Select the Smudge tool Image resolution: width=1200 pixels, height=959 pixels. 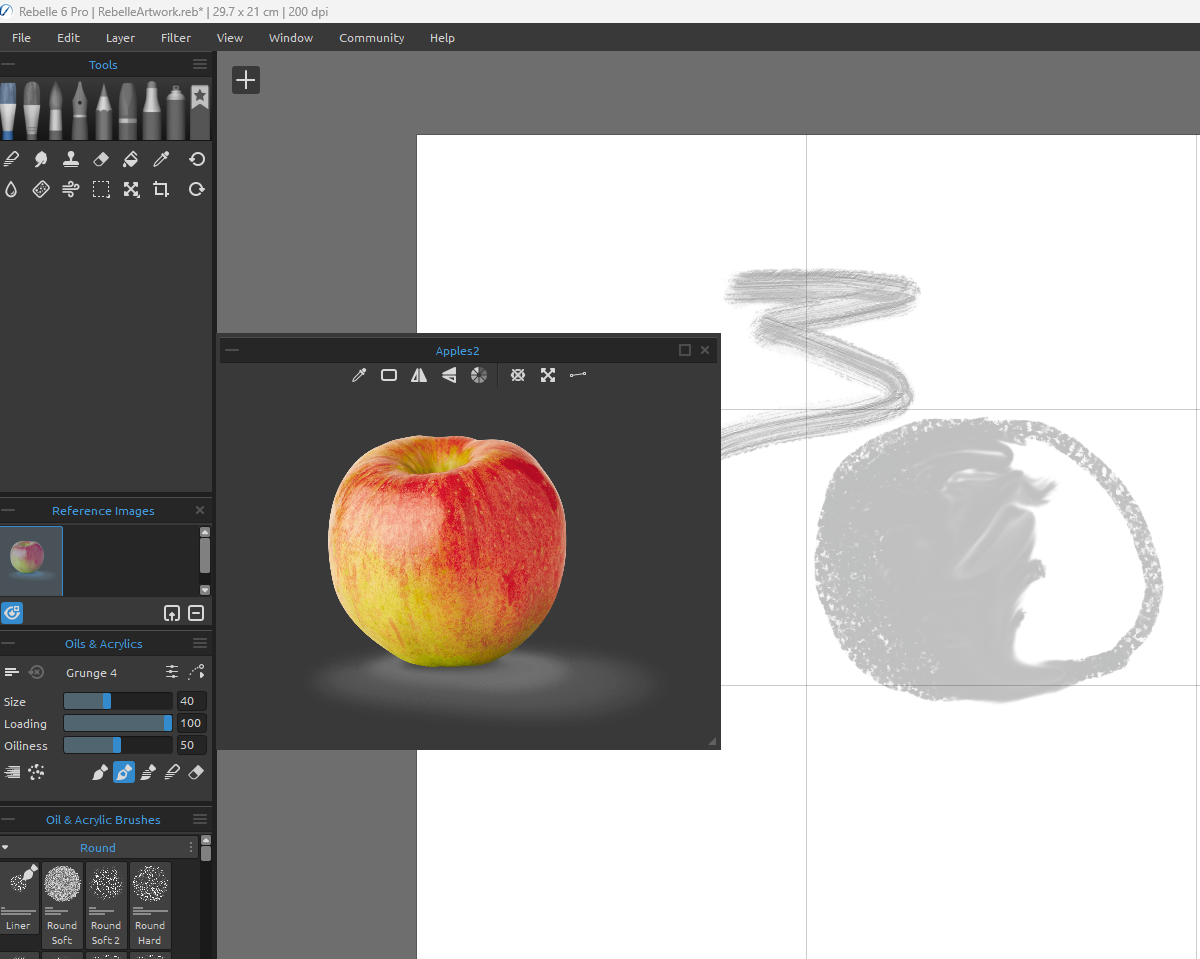point(41,159)
